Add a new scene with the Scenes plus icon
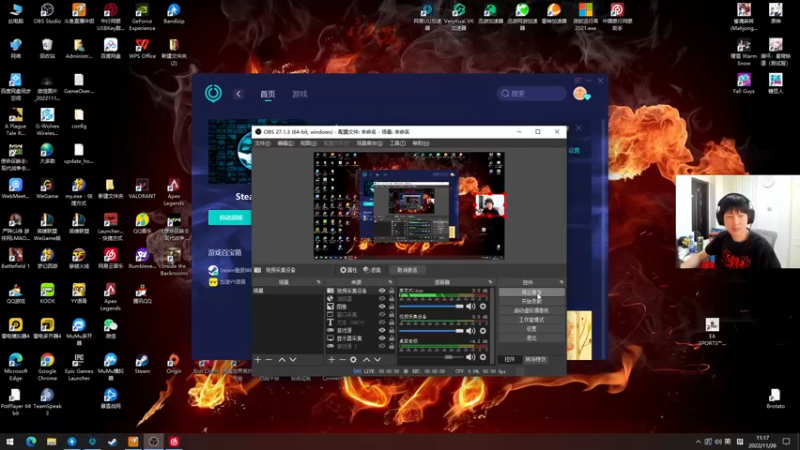 258,360
